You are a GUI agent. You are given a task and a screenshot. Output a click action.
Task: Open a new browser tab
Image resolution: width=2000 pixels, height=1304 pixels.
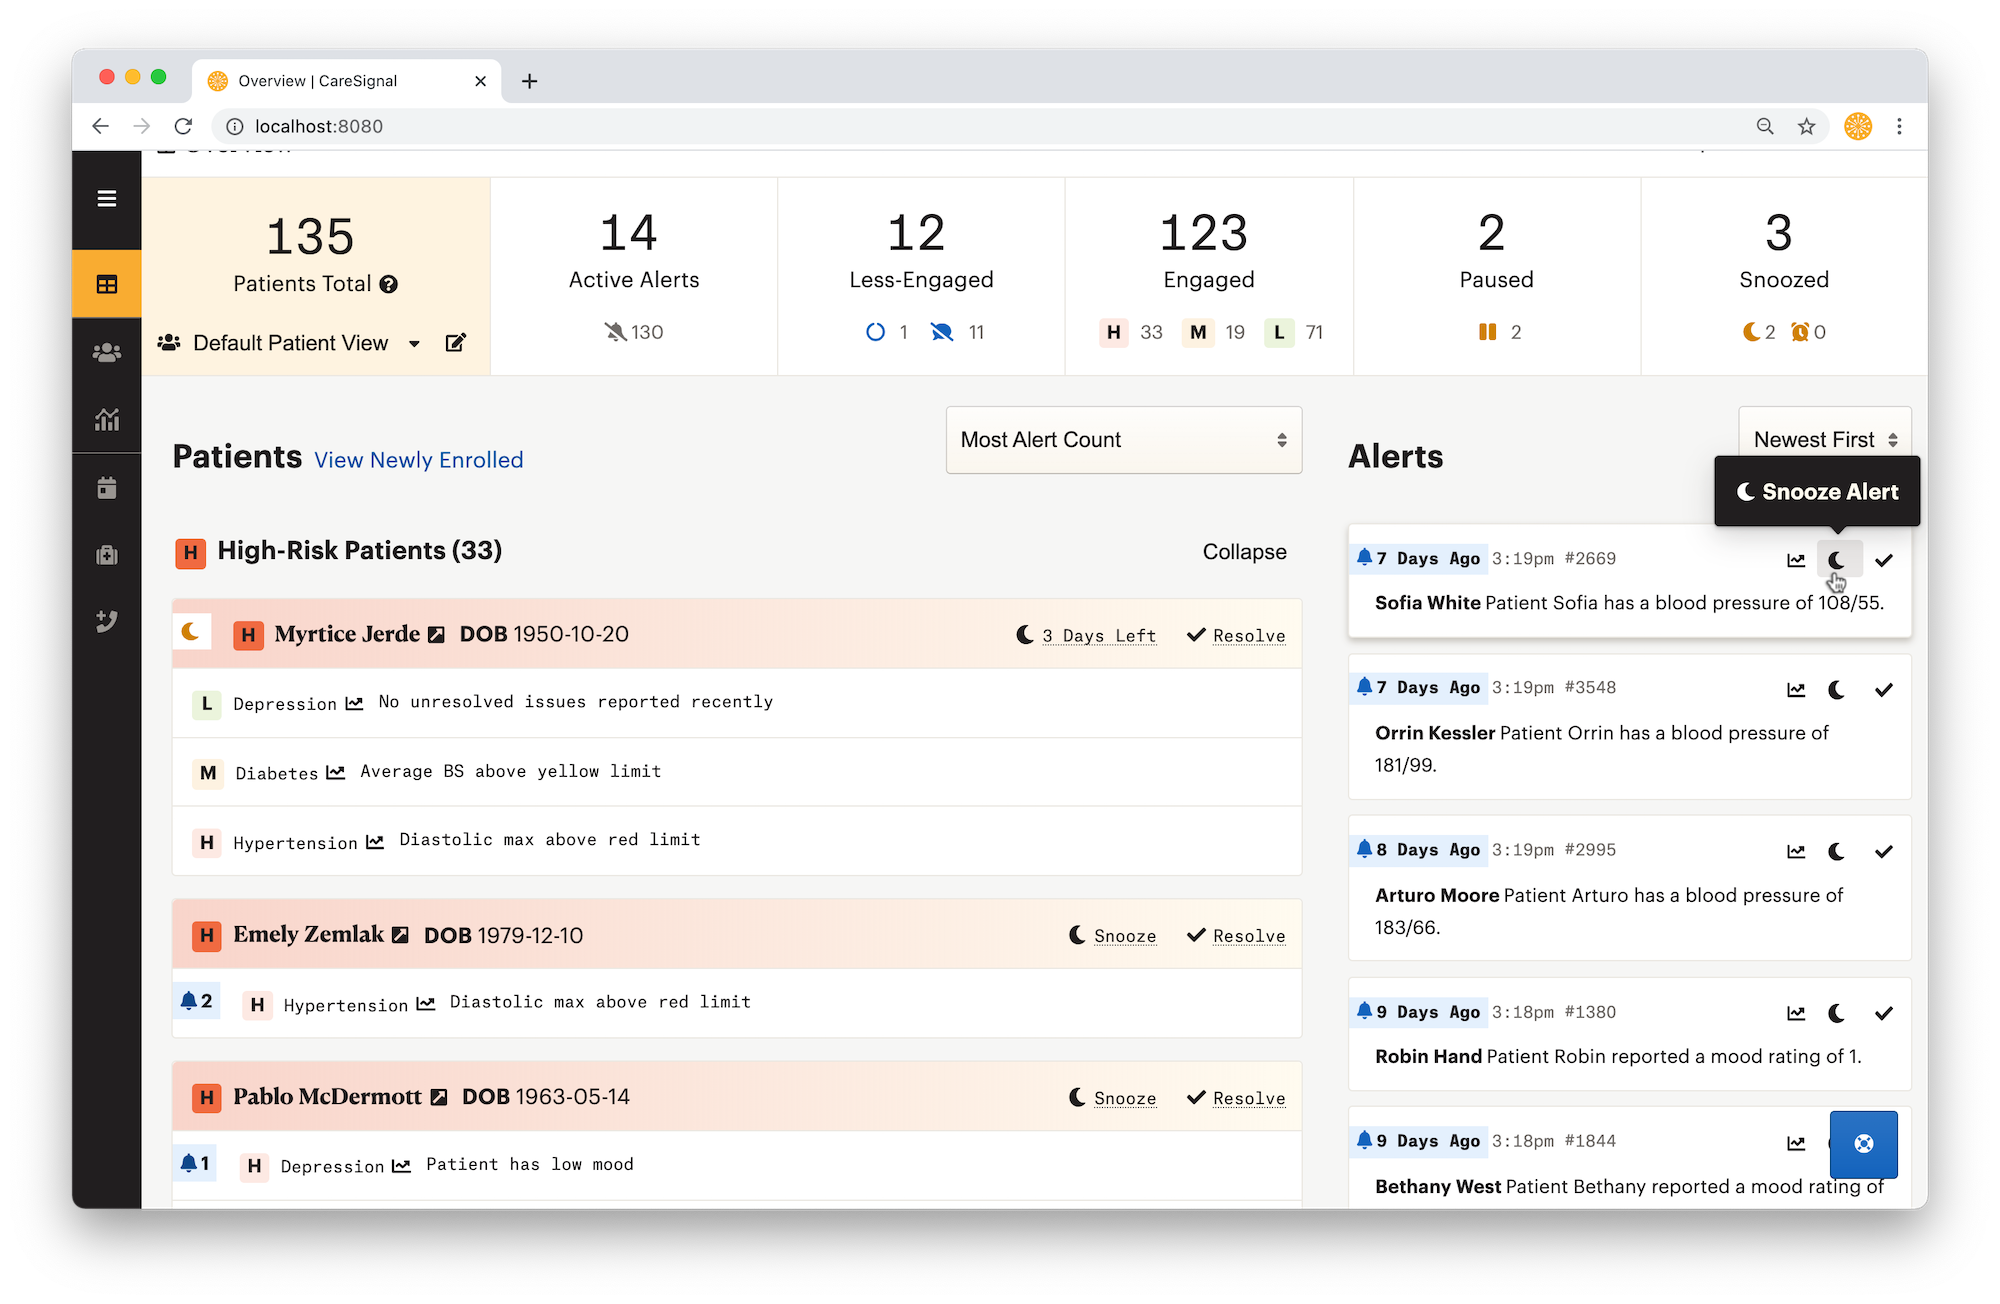coord(530,81)
